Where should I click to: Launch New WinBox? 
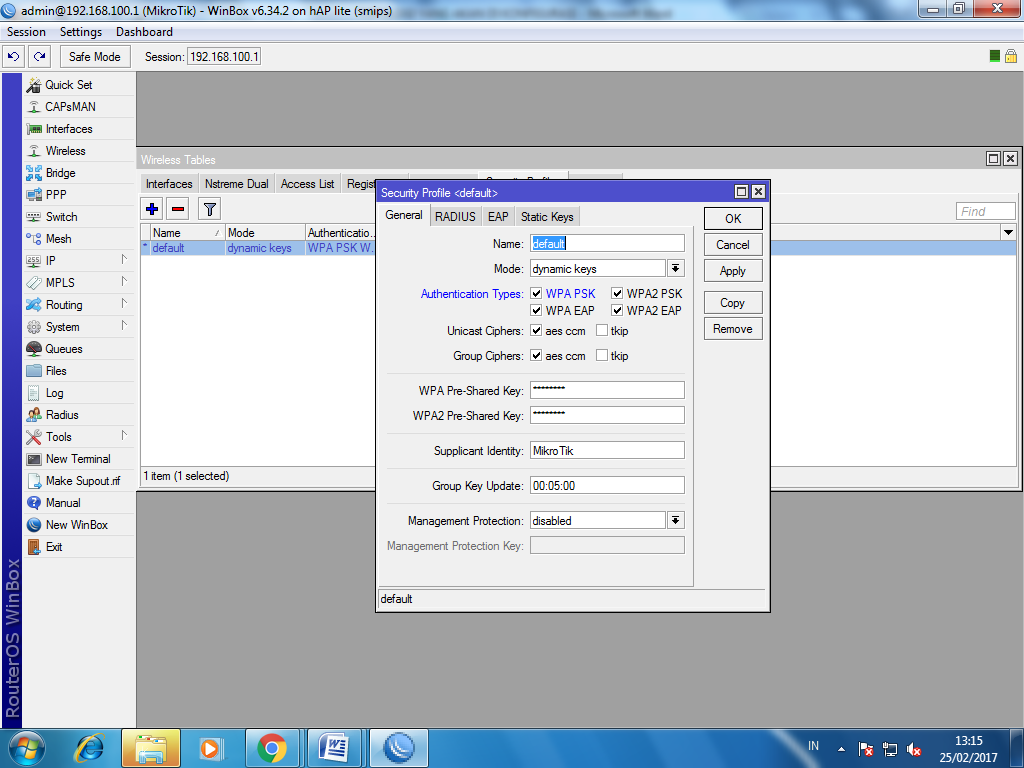coord(76,525)
